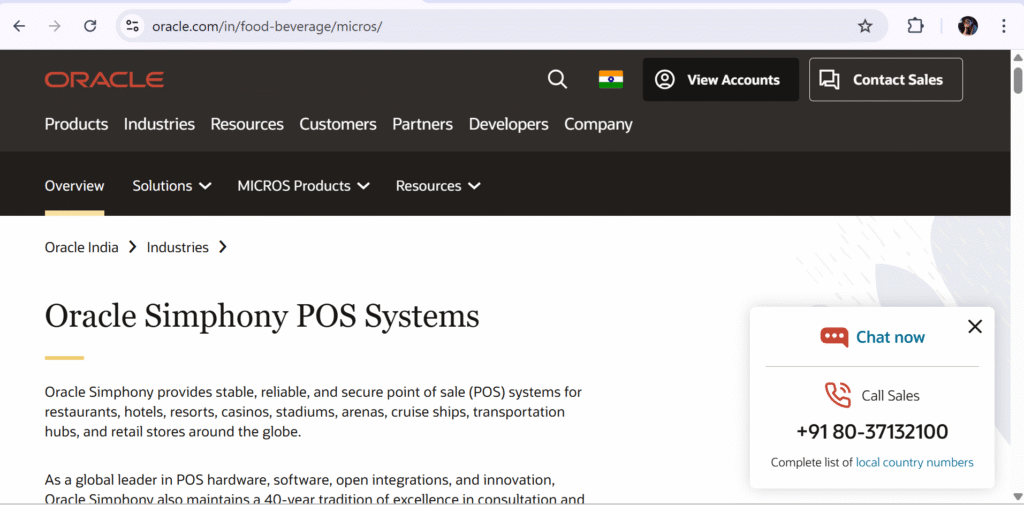Bookmark this page with star icon
Screen dimensions: 1024x505
(x=865, y=26)
